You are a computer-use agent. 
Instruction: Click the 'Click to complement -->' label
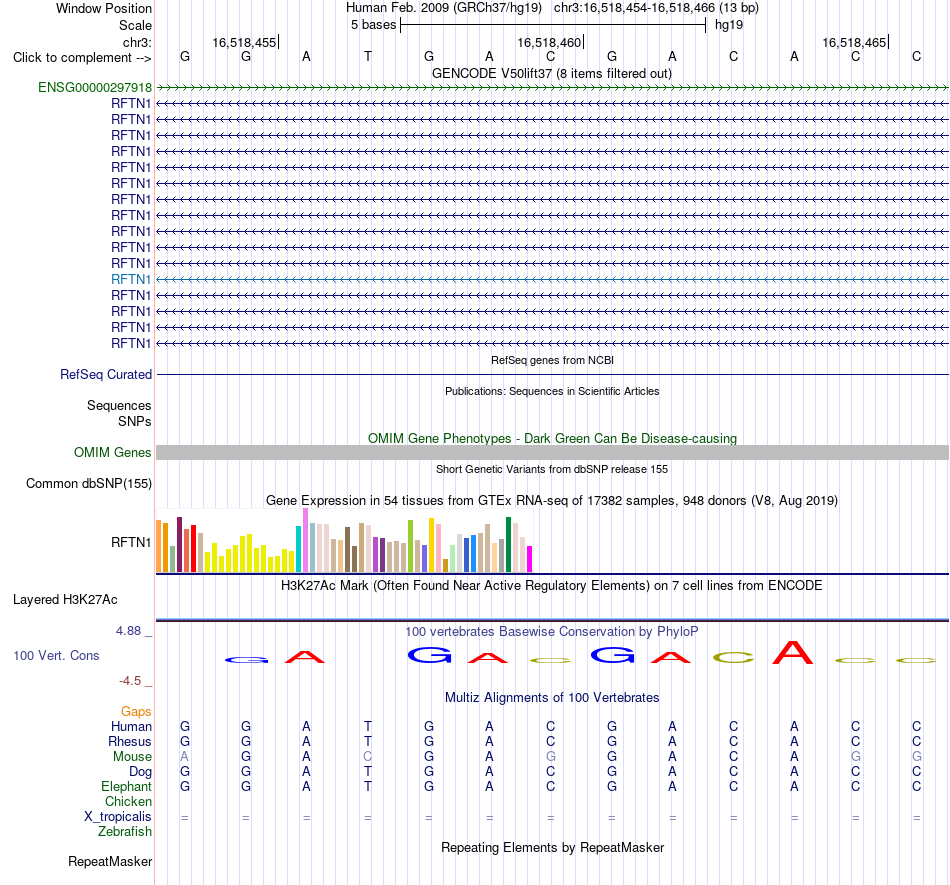(x=82, y=58)
